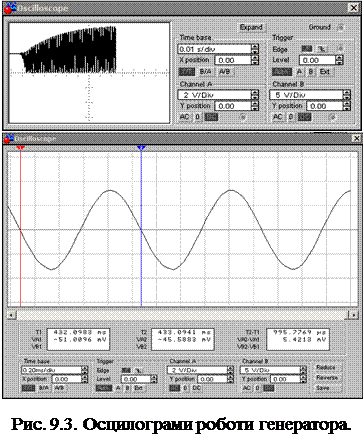
Task: Click the Ground terminal in the small oscilloscope
Action: coord(340,27)
